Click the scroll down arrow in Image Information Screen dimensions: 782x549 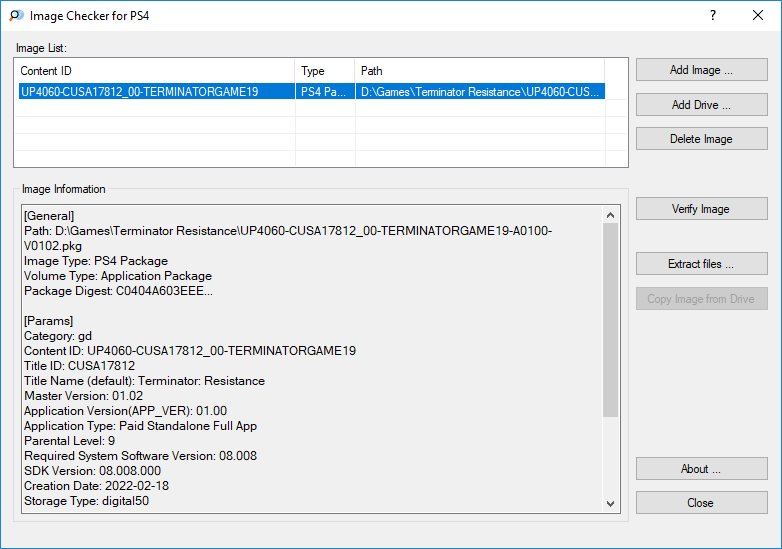[610, 504]
